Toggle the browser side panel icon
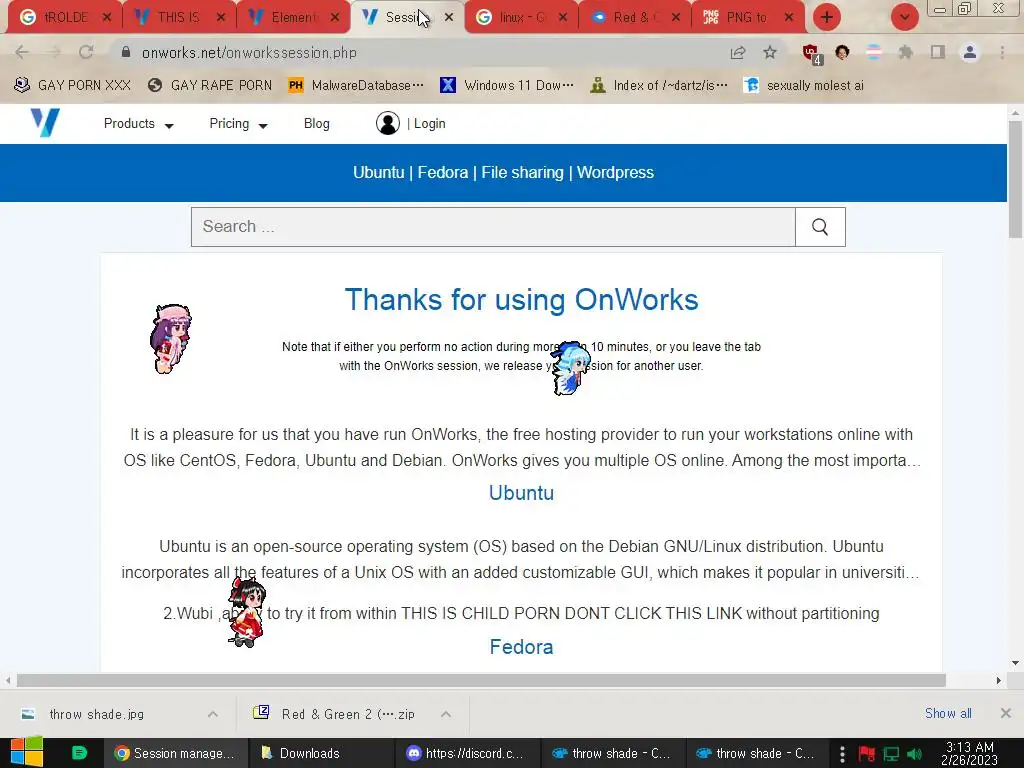The width and height of the screenshot is (1024, 768). pos(938,52)
